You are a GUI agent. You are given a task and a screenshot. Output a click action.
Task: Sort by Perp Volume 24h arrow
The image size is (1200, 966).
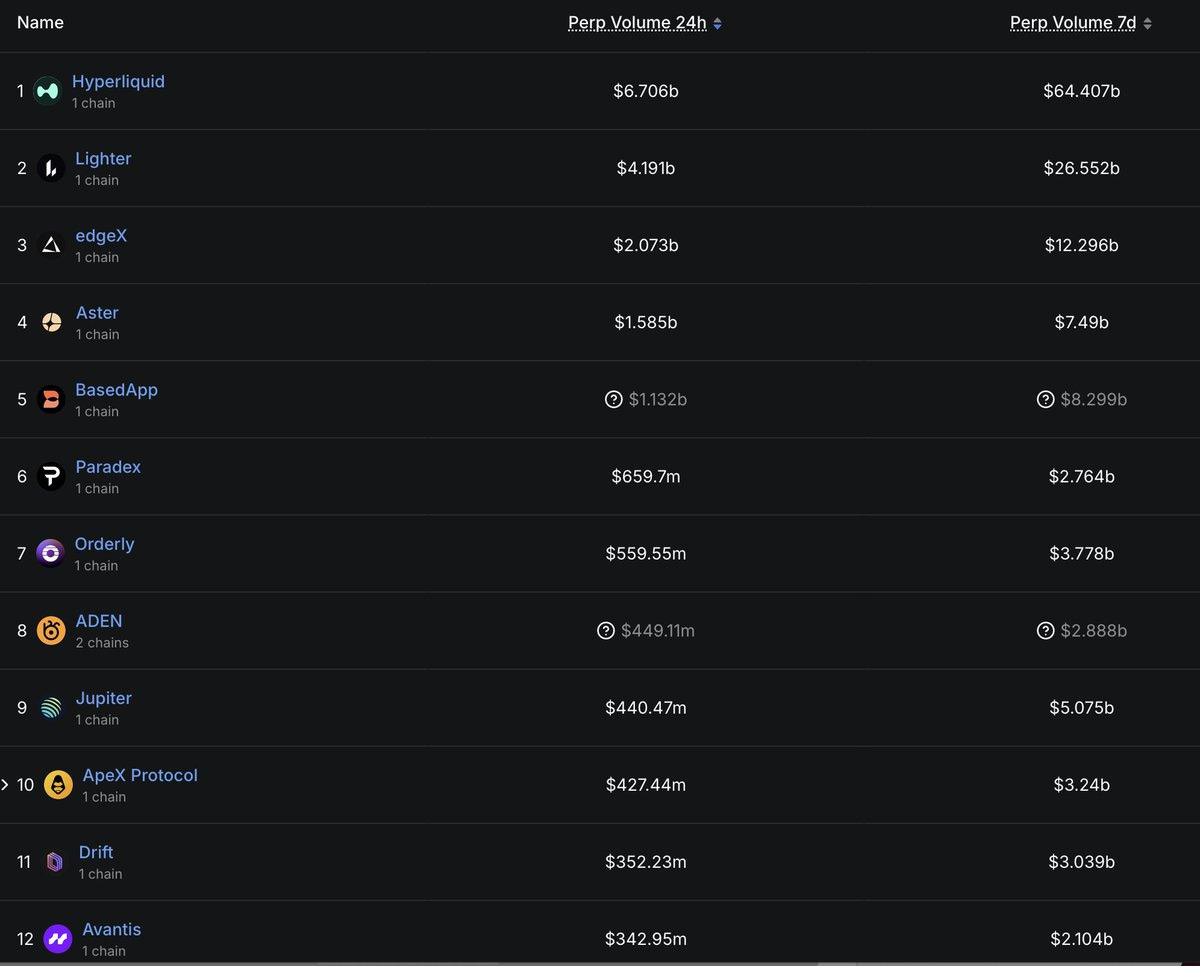tap(718, 23)
